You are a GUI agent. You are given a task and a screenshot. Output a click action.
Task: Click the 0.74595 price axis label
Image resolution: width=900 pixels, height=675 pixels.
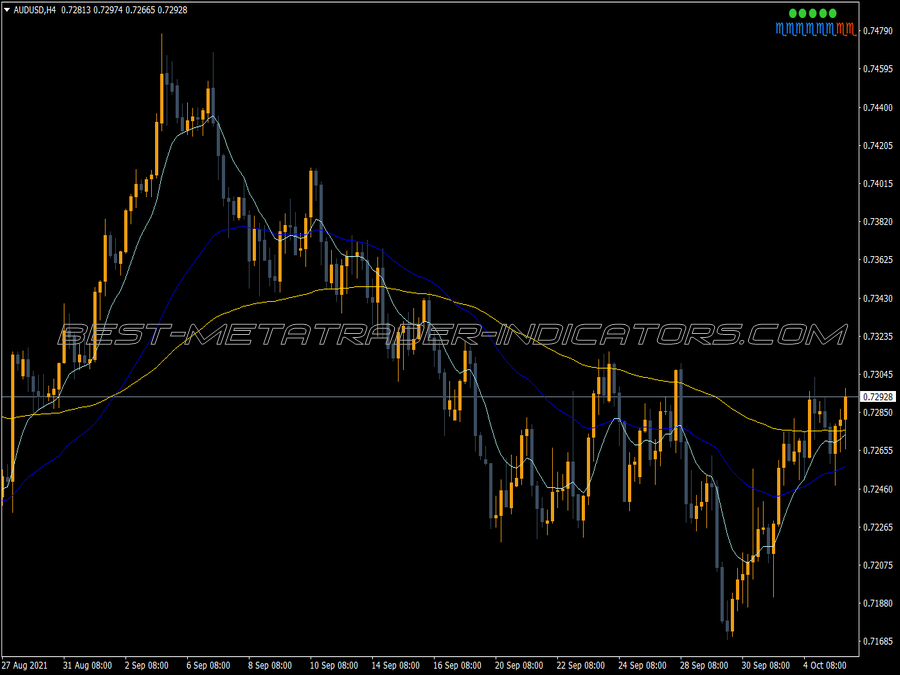(878, 69)
